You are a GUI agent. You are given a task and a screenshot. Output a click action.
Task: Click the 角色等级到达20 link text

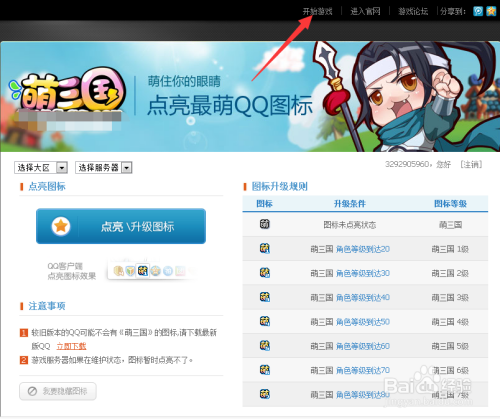tap(363, 249)
